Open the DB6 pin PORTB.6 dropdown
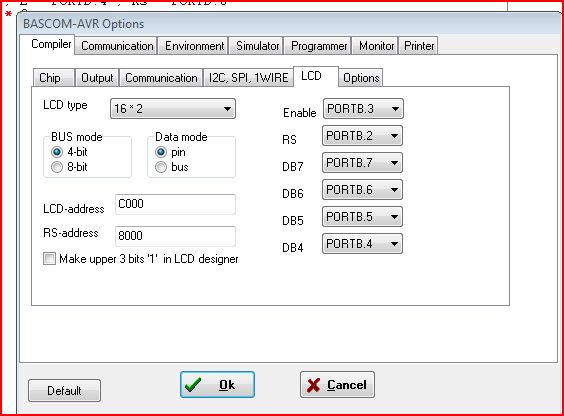Screen dimensions: 564x416 click(363, 189)
